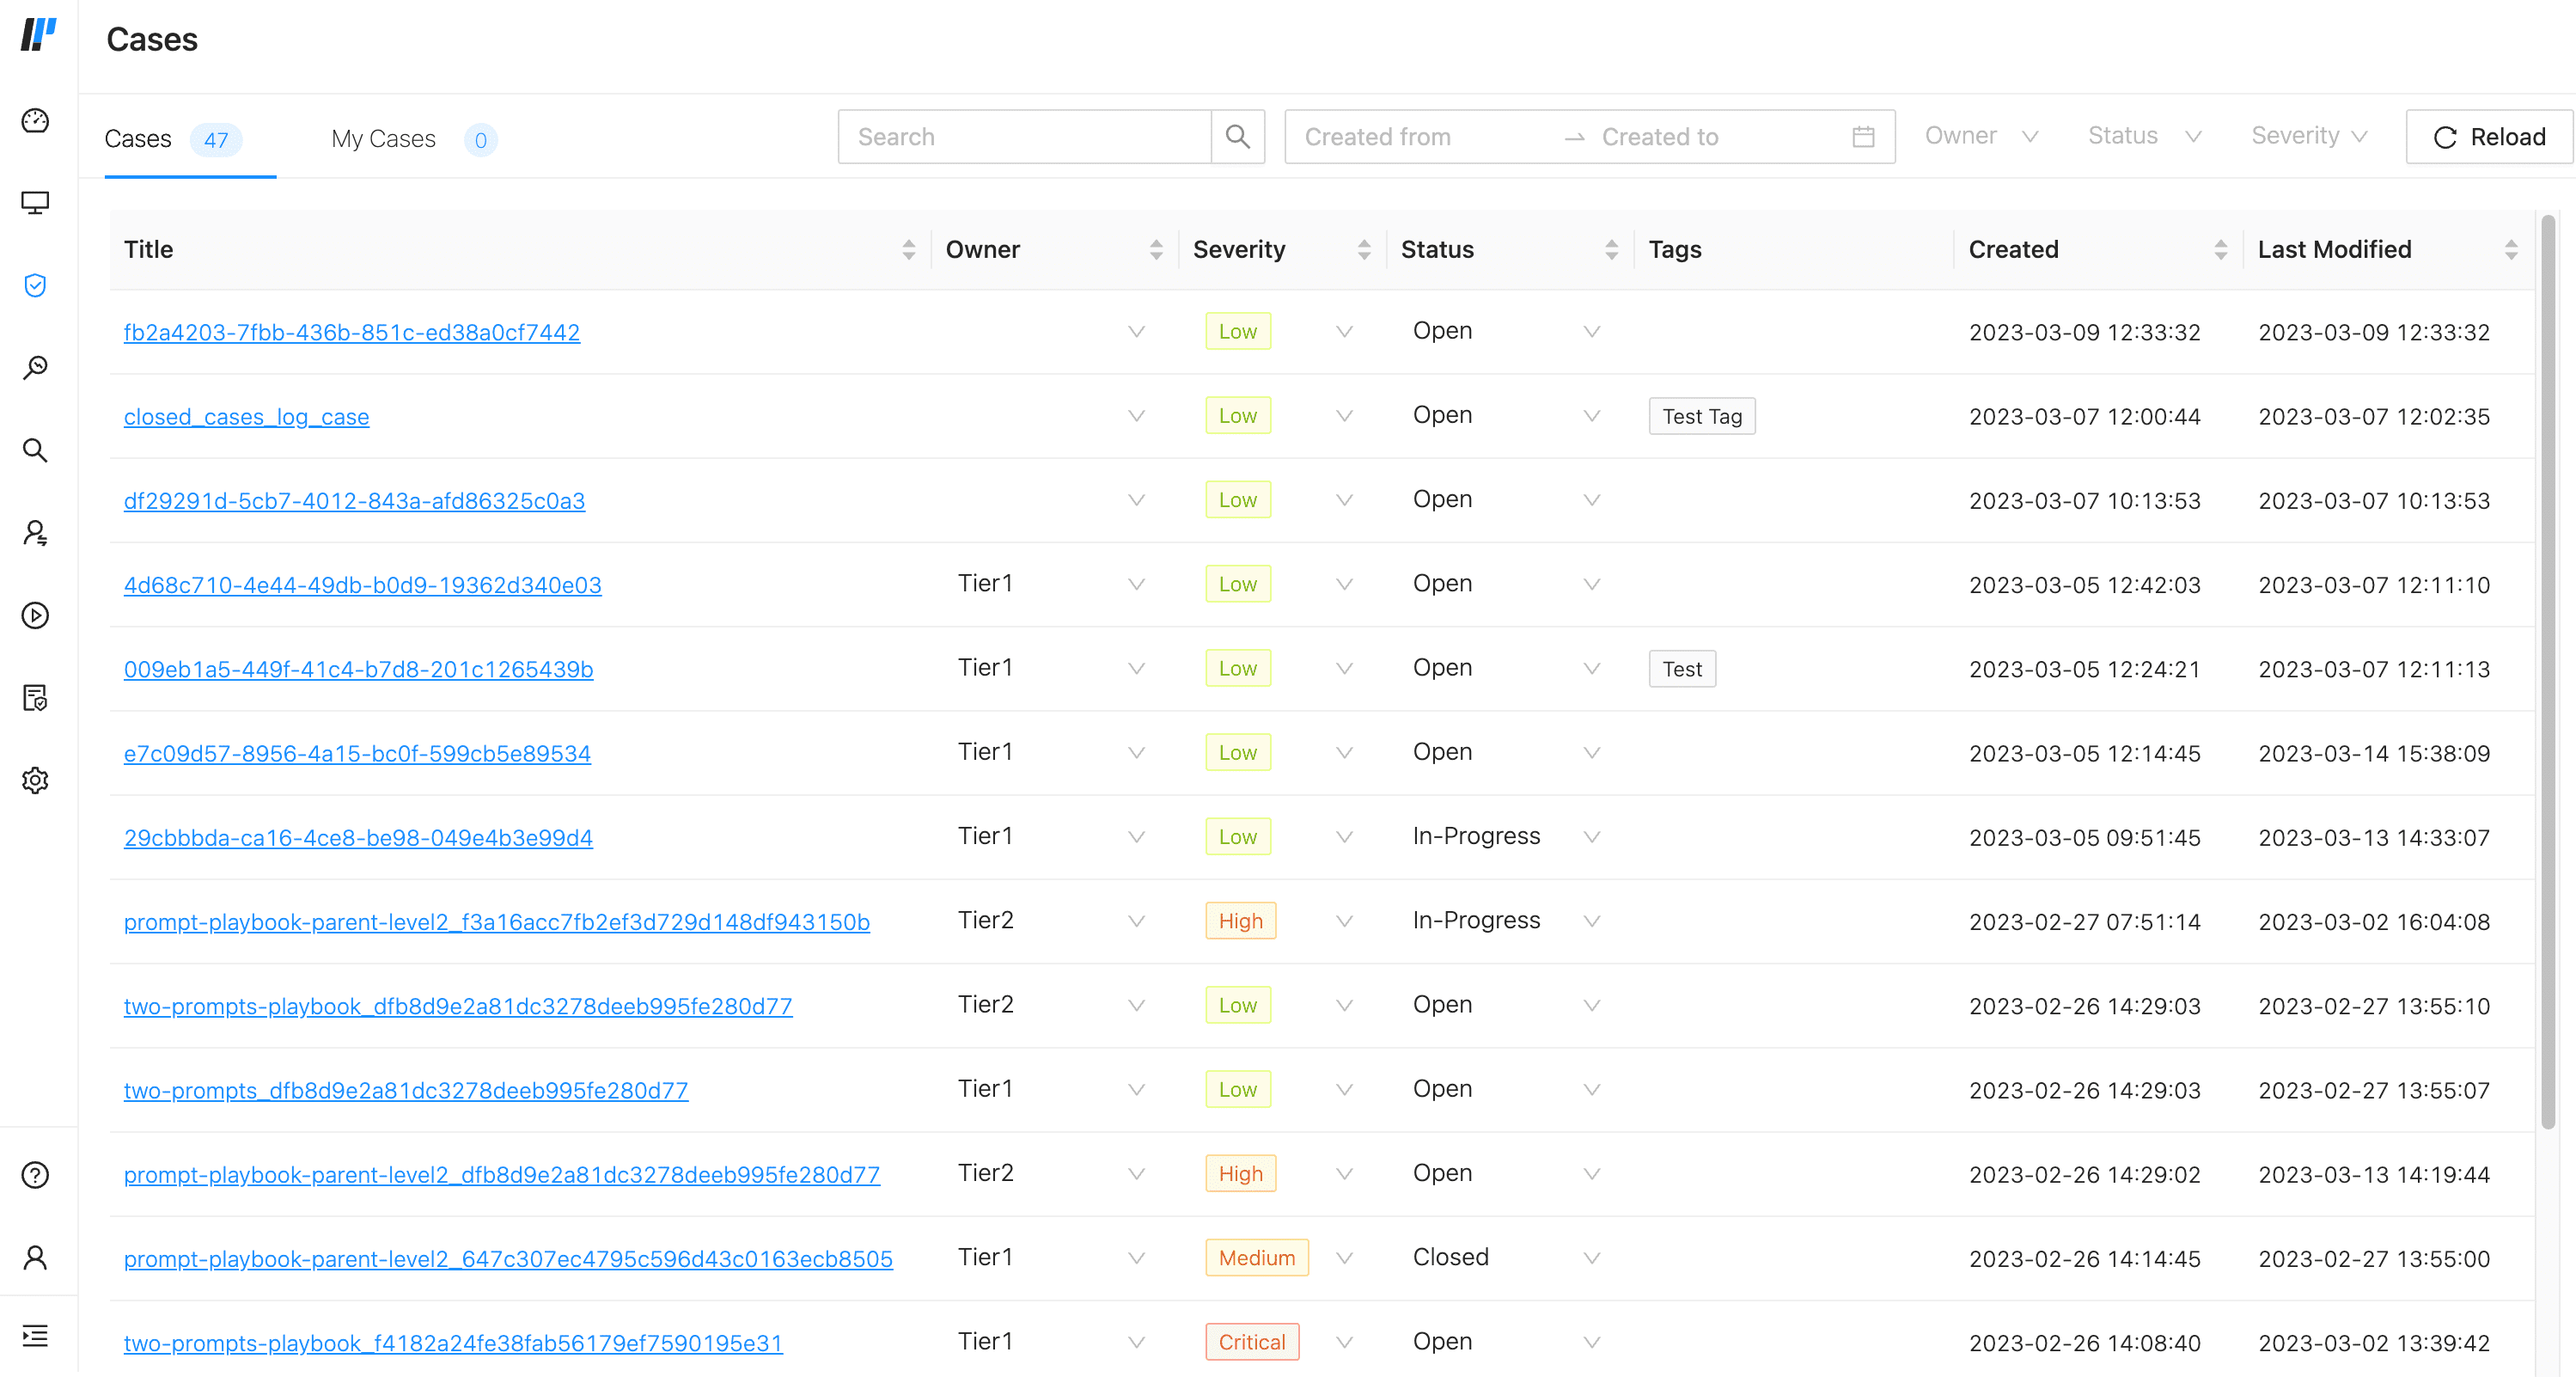Image resolution: width=2576 pixels, height=1377 pixels.
Task: Open the Severity filter dropdown
Action: point(2308,136)
